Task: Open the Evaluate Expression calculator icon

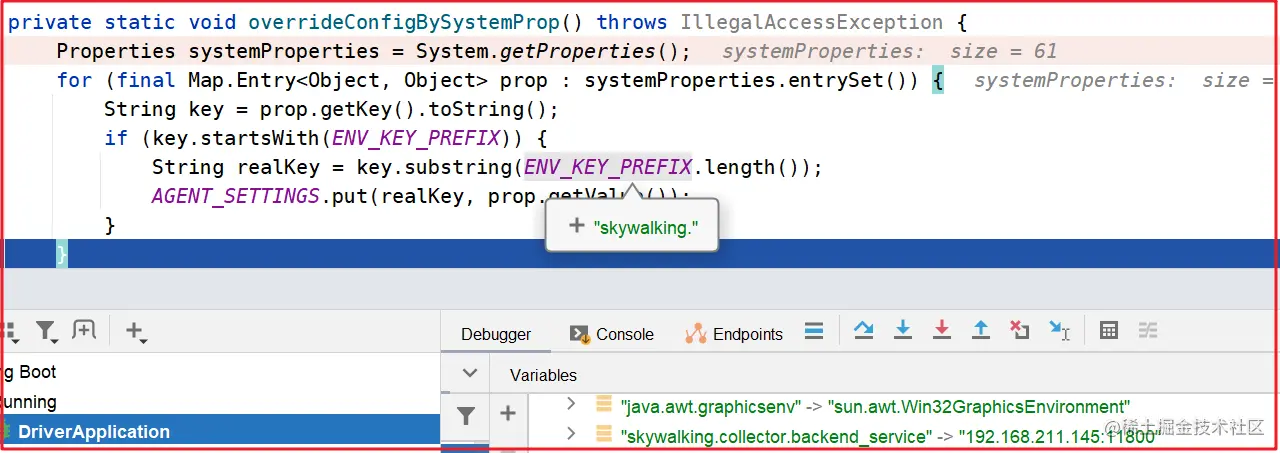Action: (x=1108, y=330)
